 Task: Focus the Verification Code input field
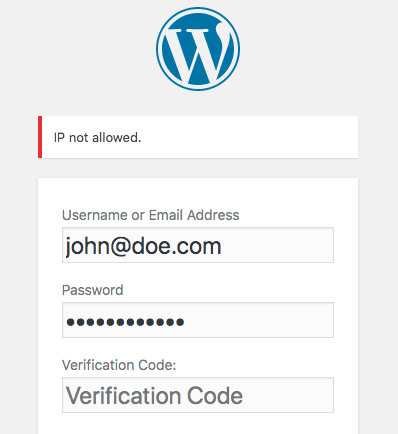point(198,395)
